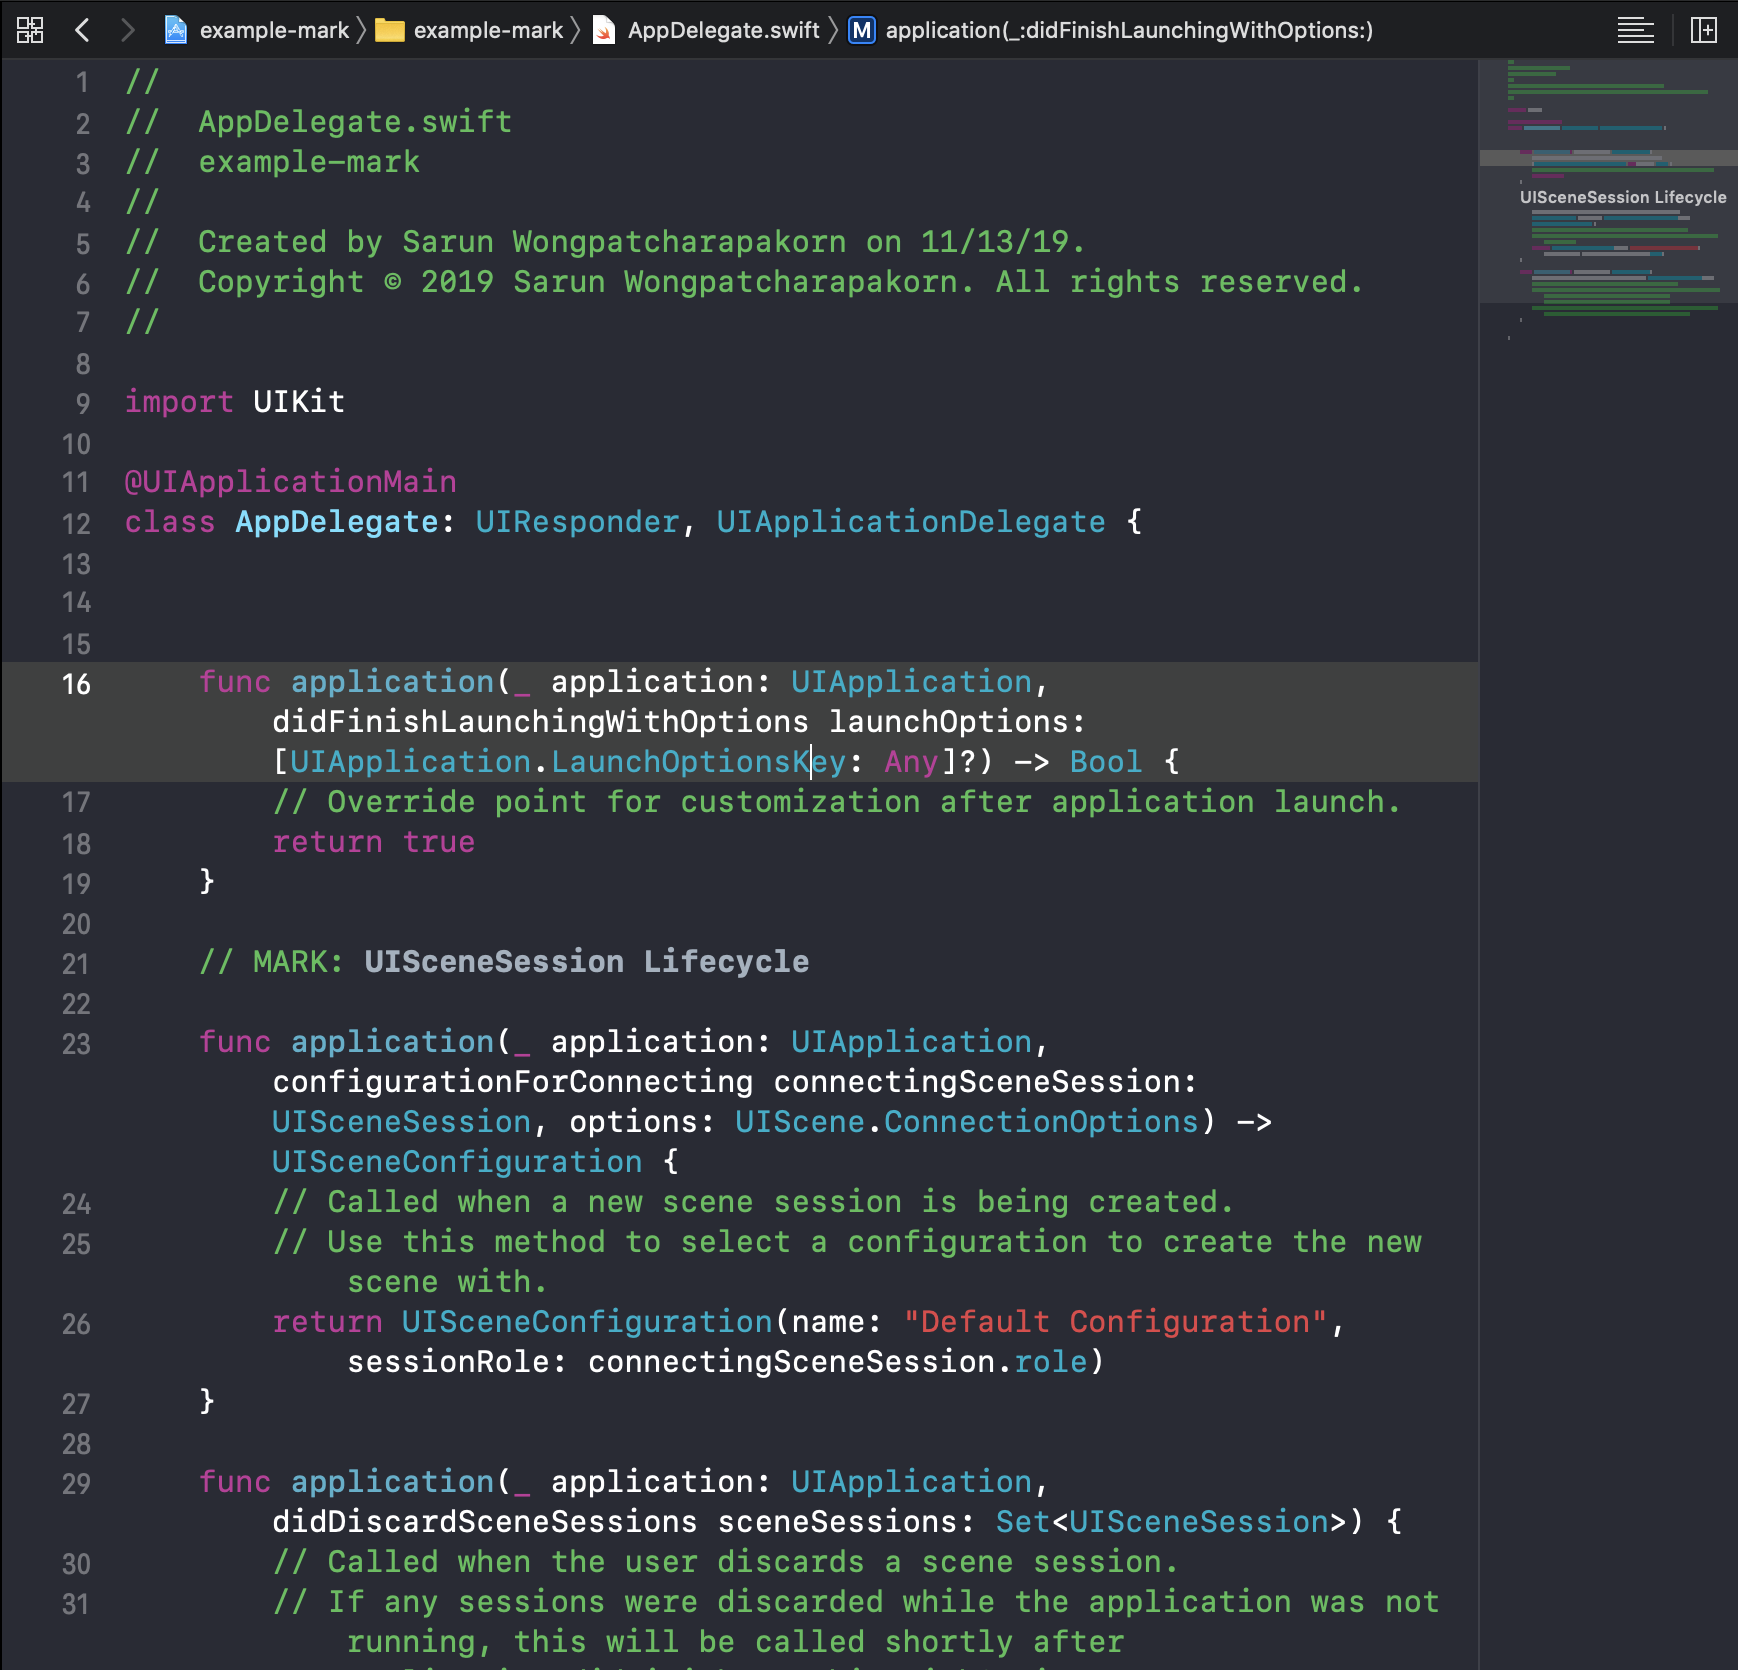1738x1670 pixels.
Task: Open the Adjust Editor Options lines icon
Action: click(1635, 30)
